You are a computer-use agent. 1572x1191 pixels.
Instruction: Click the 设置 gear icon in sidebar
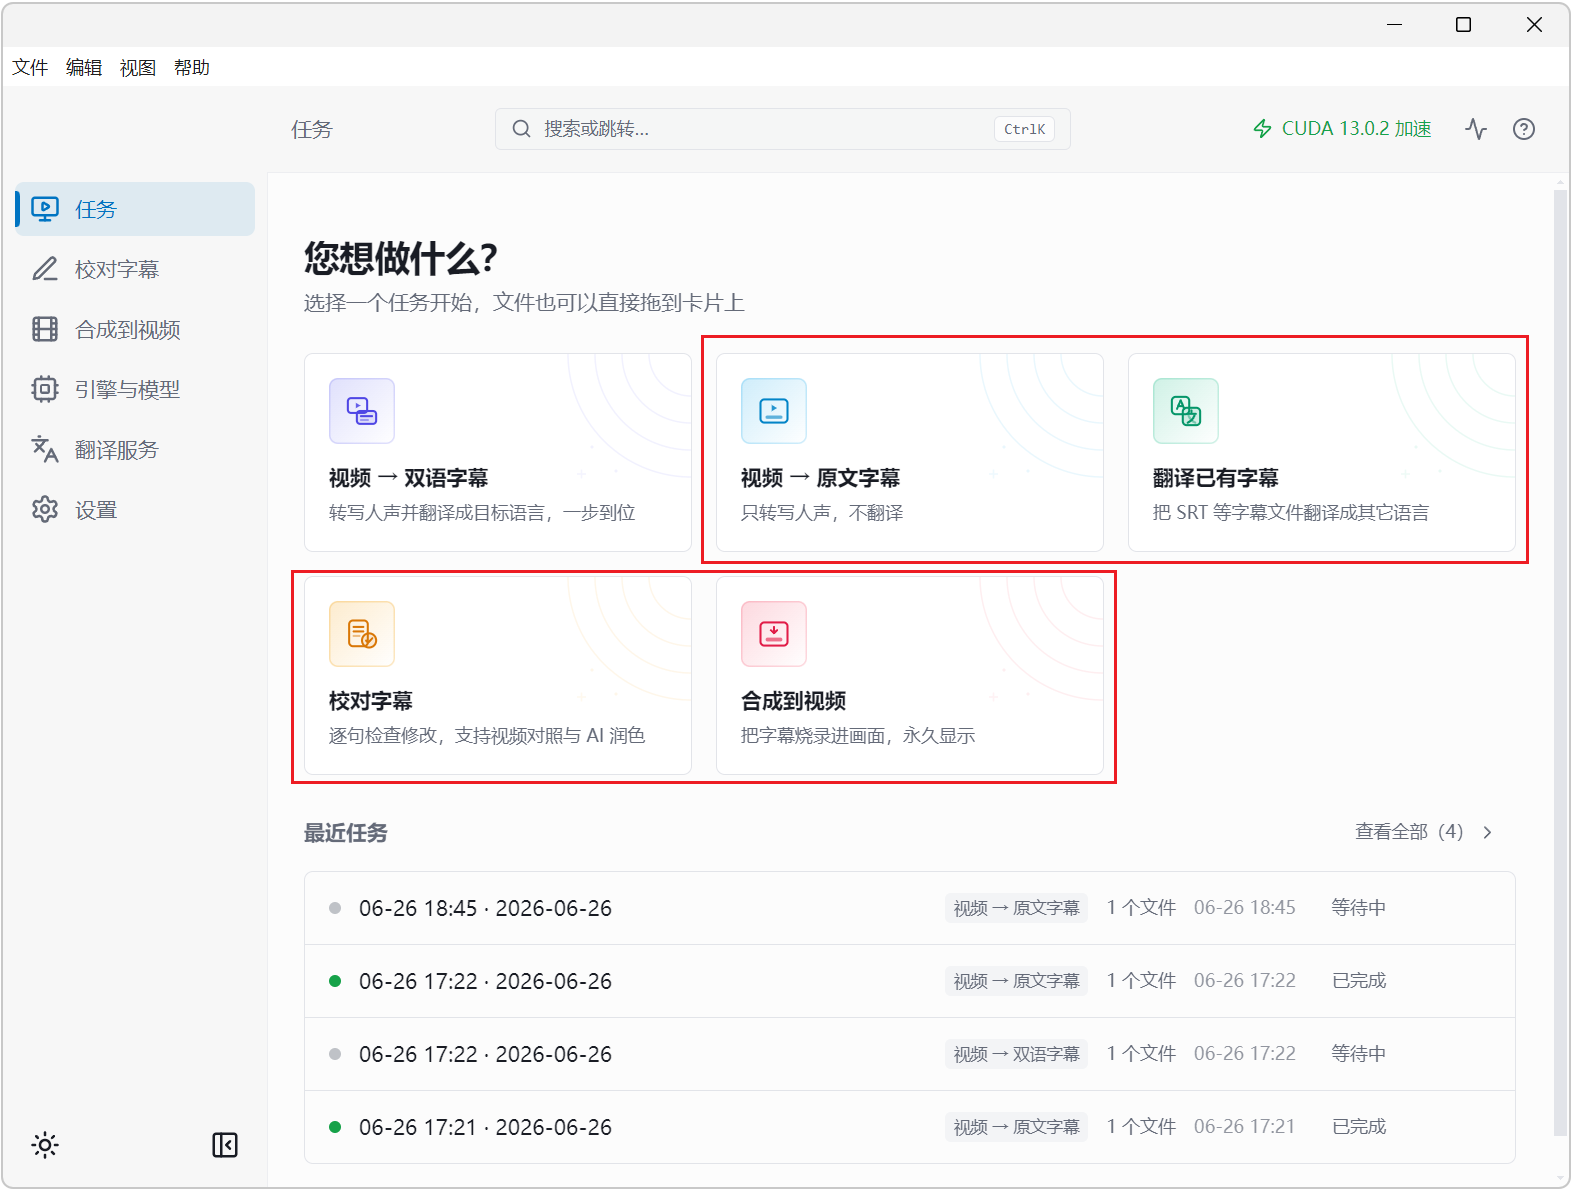(45, 509)
